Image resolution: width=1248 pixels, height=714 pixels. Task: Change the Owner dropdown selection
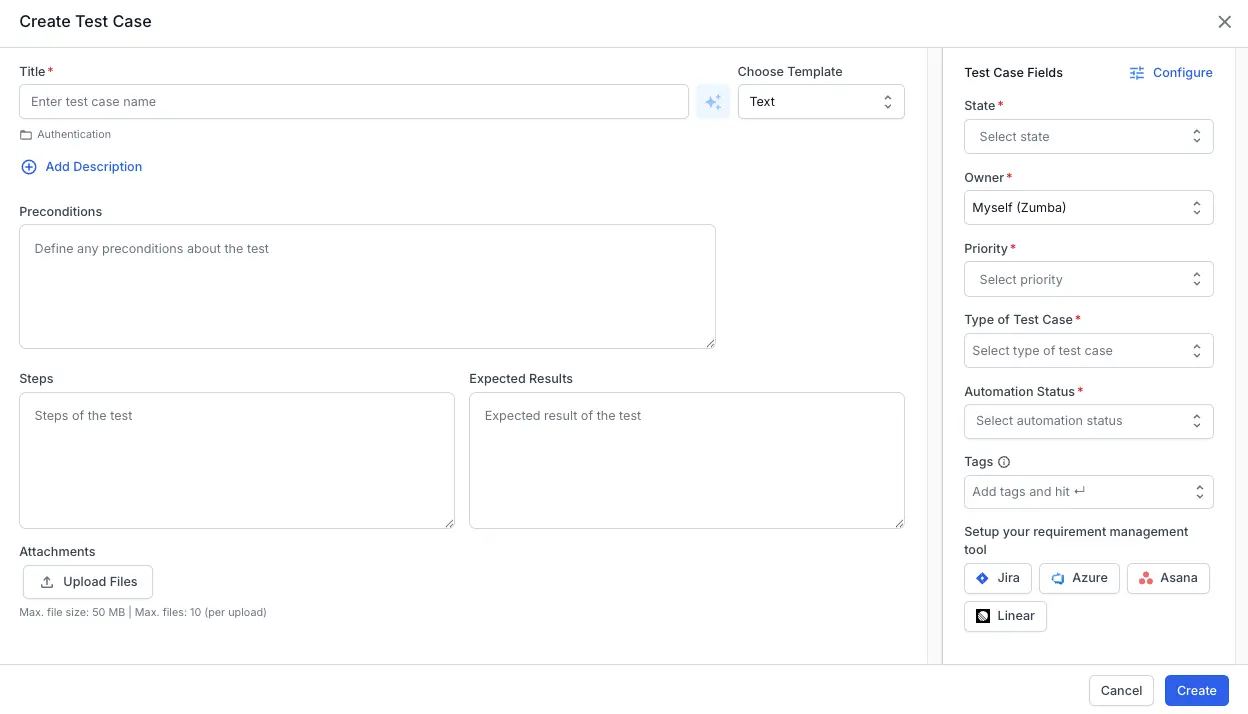coord(1088,208)
